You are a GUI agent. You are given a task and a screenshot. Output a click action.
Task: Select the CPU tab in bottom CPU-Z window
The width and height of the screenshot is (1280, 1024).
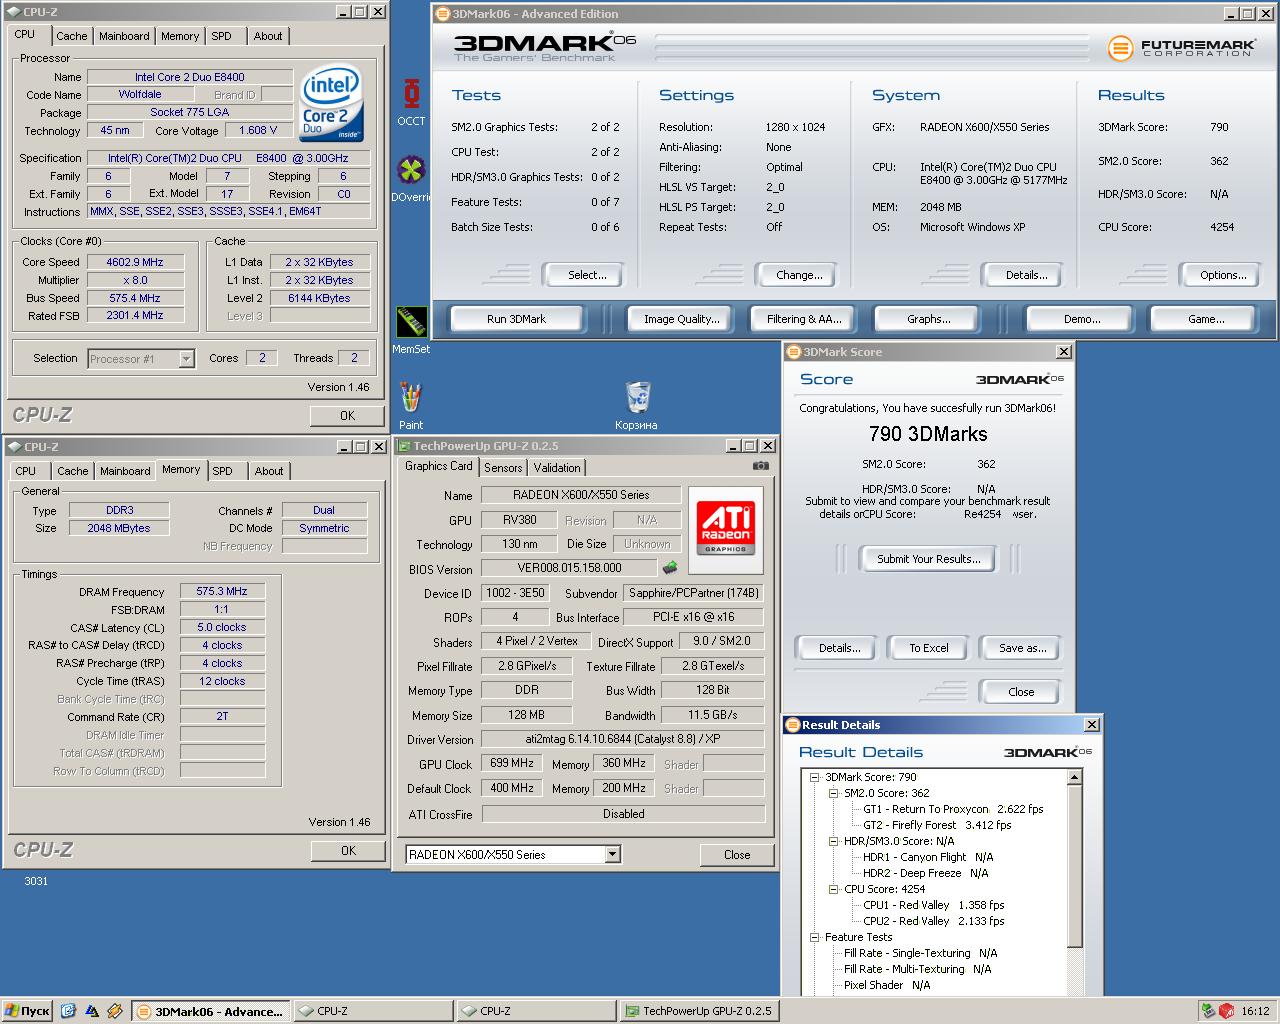tap(26, 471)
